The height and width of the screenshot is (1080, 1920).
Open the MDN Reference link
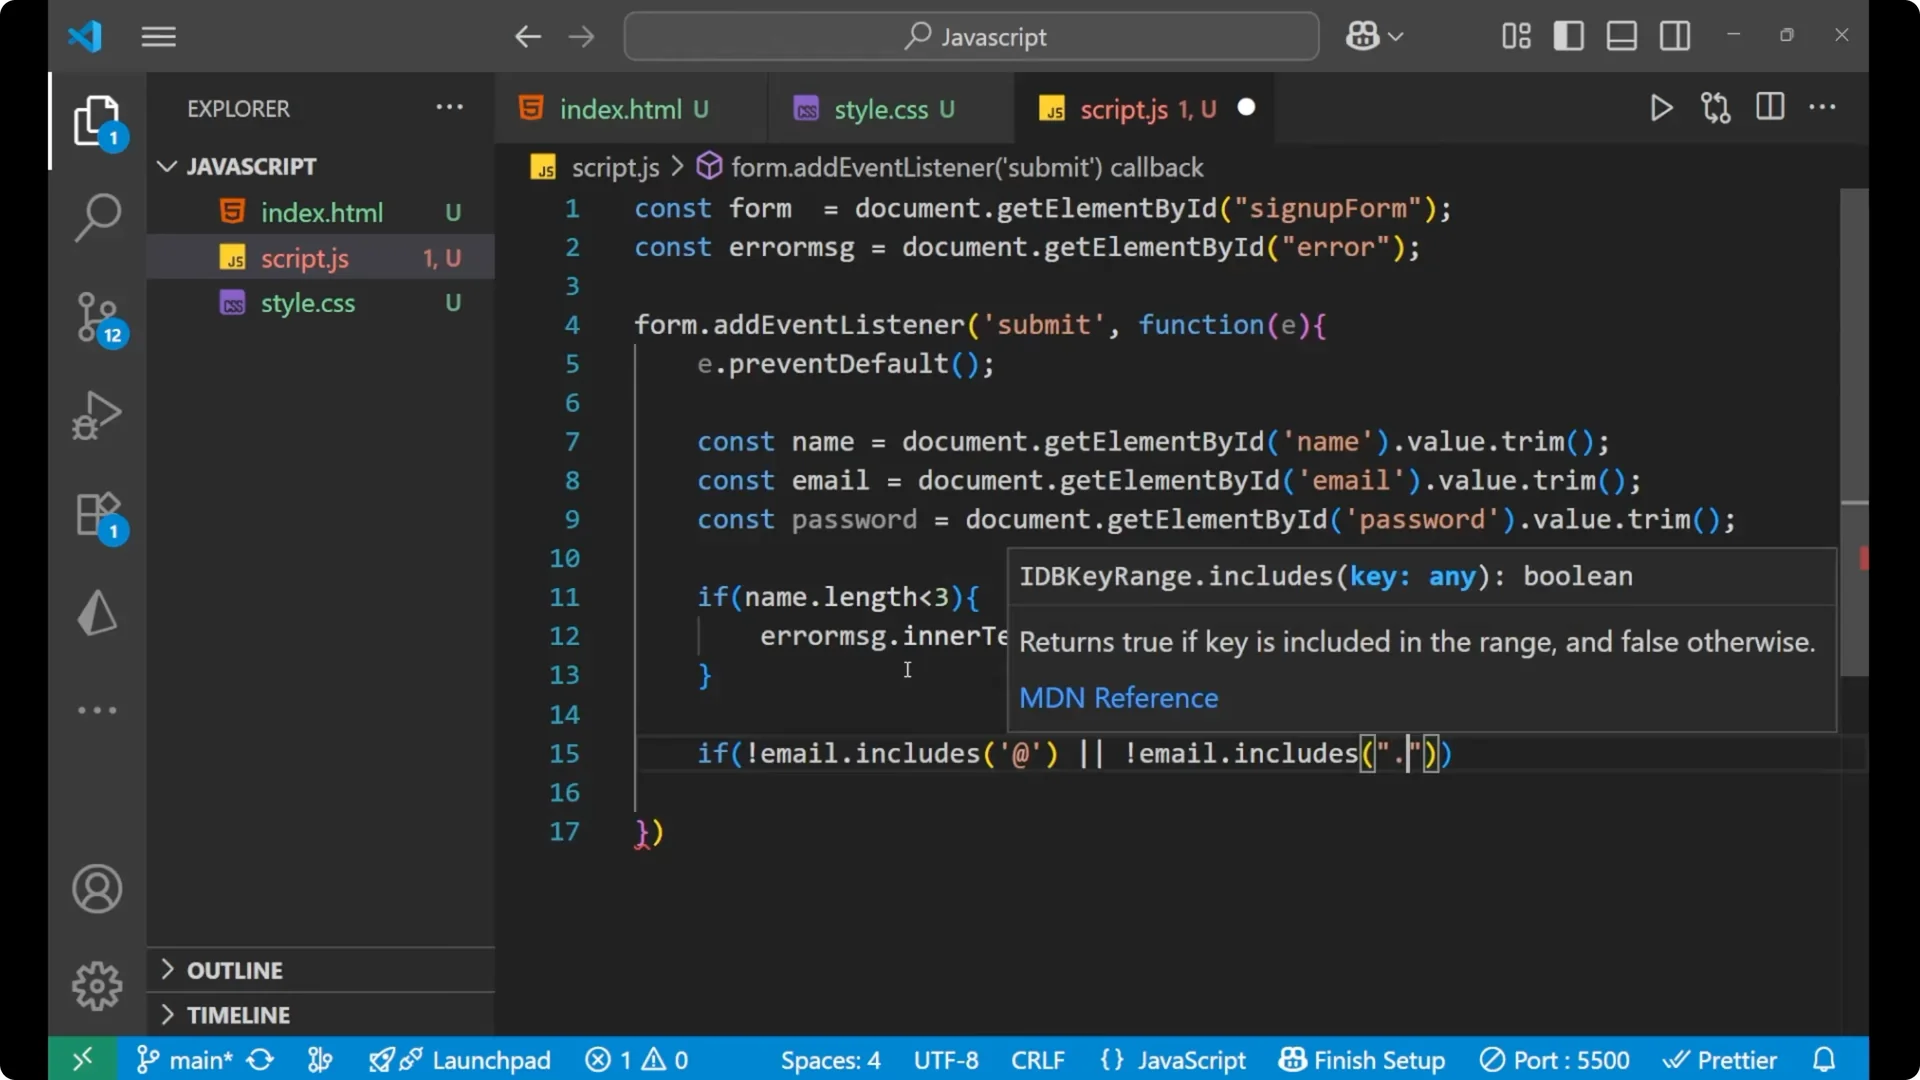[1118, 698]
